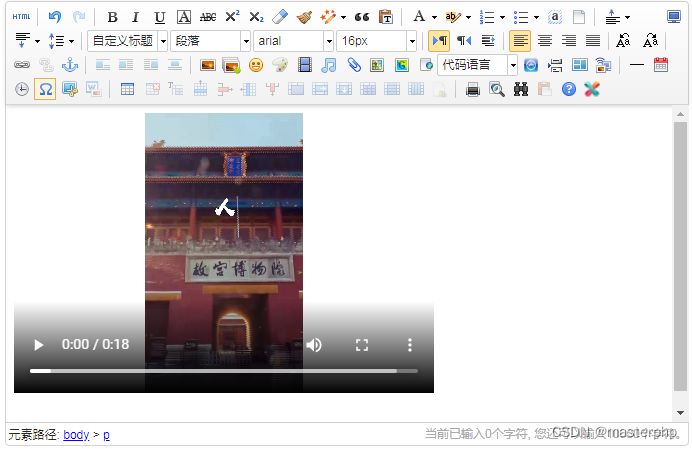Screen dimensions: 692x449
Task: Open scrawl drawing palette
Action: point(280,65)
